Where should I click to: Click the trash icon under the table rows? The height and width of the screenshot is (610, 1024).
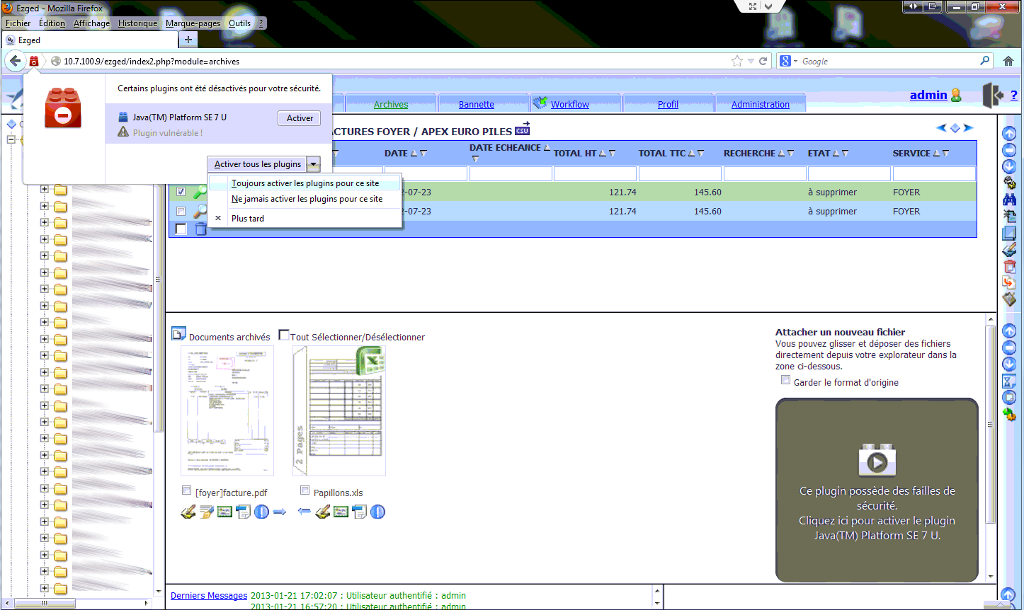[200, 229]
